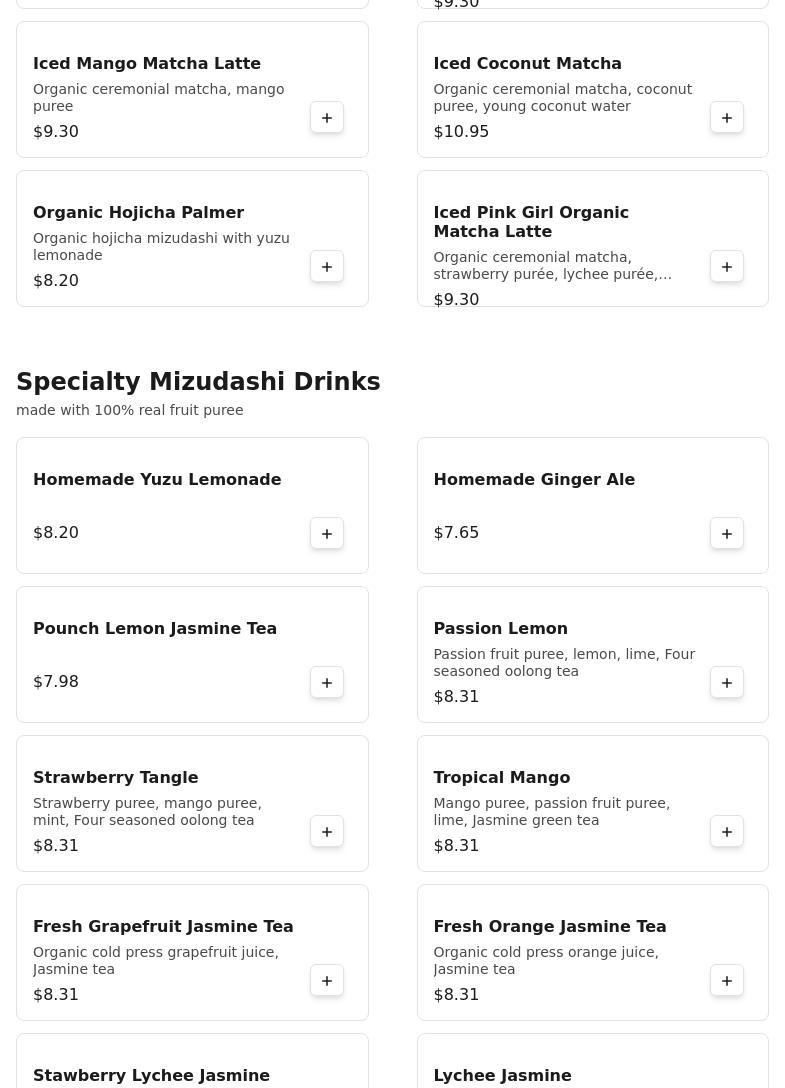Select the Strawberry Tangle ingredients description
This screenshot has width=785, height=1088.
pos(147,812)
